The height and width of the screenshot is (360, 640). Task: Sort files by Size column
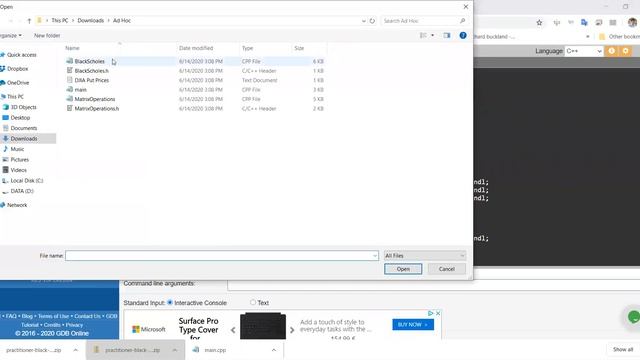pos(299,48)
